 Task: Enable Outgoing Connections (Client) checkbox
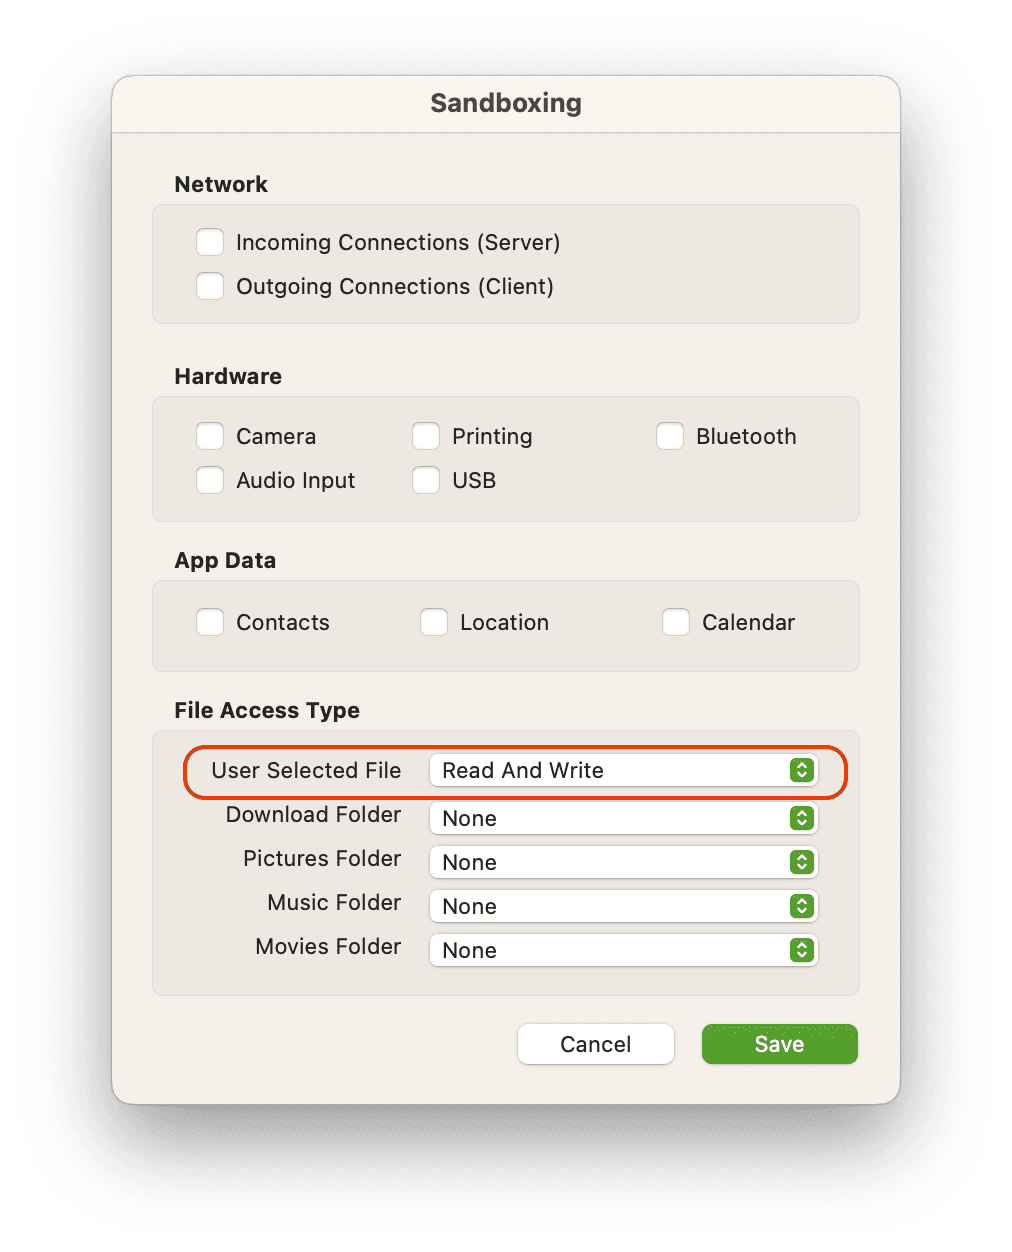(x=210, y=286)
